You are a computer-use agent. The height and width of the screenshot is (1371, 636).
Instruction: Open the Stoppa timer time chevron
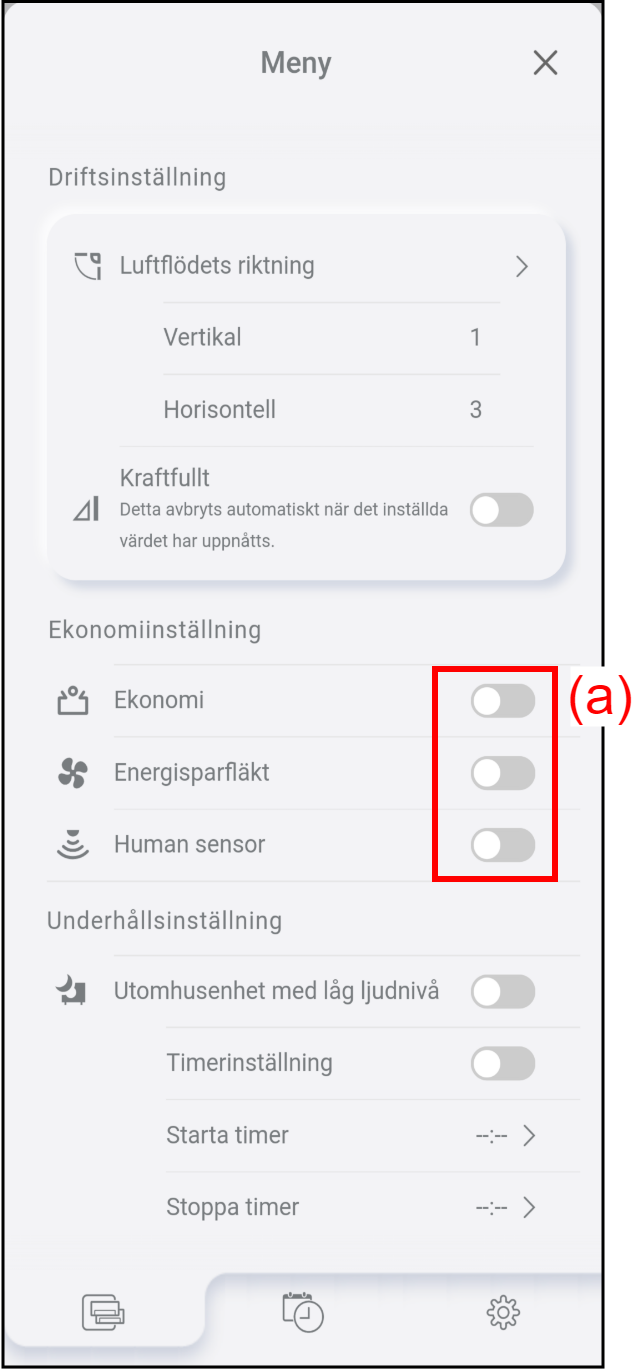pos(529,1207)
